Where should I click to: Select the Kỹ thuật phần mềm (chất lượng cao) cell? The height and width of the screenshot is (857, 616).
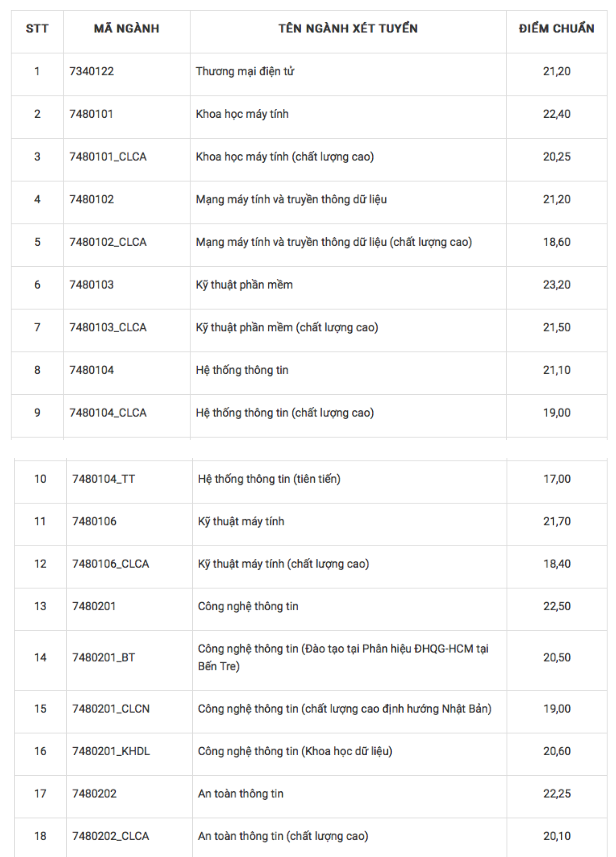tap(287, 327)
